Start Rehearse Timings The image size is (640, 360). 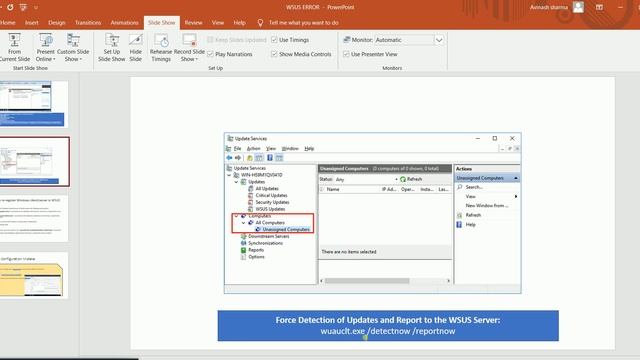(x=161, y=48)
